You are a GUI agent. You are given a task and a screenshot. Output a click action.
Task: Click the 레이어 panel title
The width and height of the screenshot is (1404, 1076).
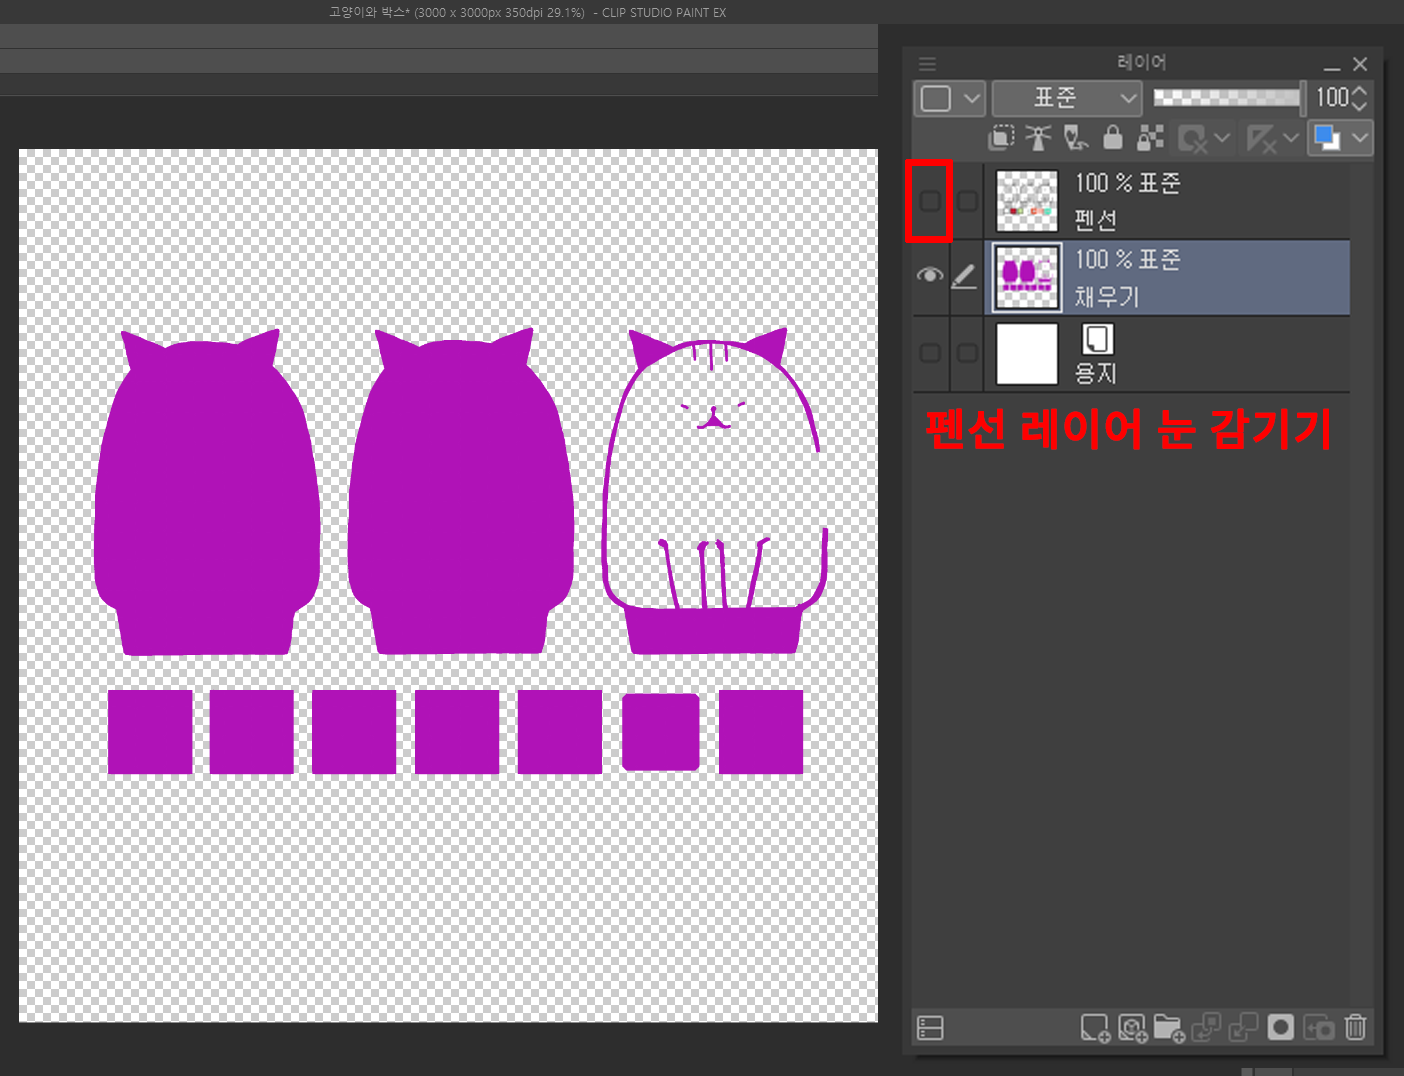click(1141, 62)
